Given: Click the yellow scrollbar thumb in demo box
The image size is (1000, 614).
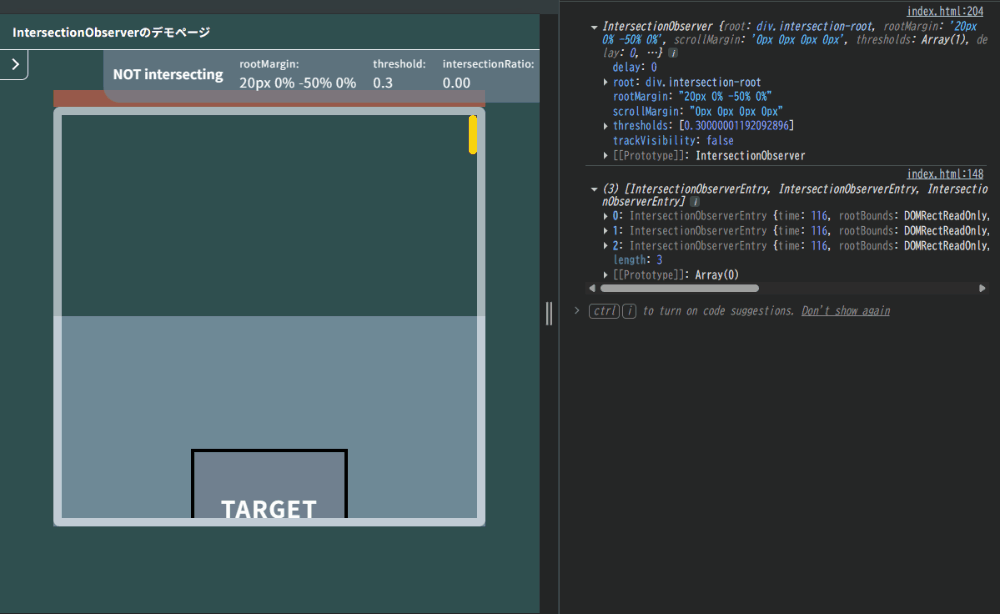Looking at the screenshot, I should (473, 135).
